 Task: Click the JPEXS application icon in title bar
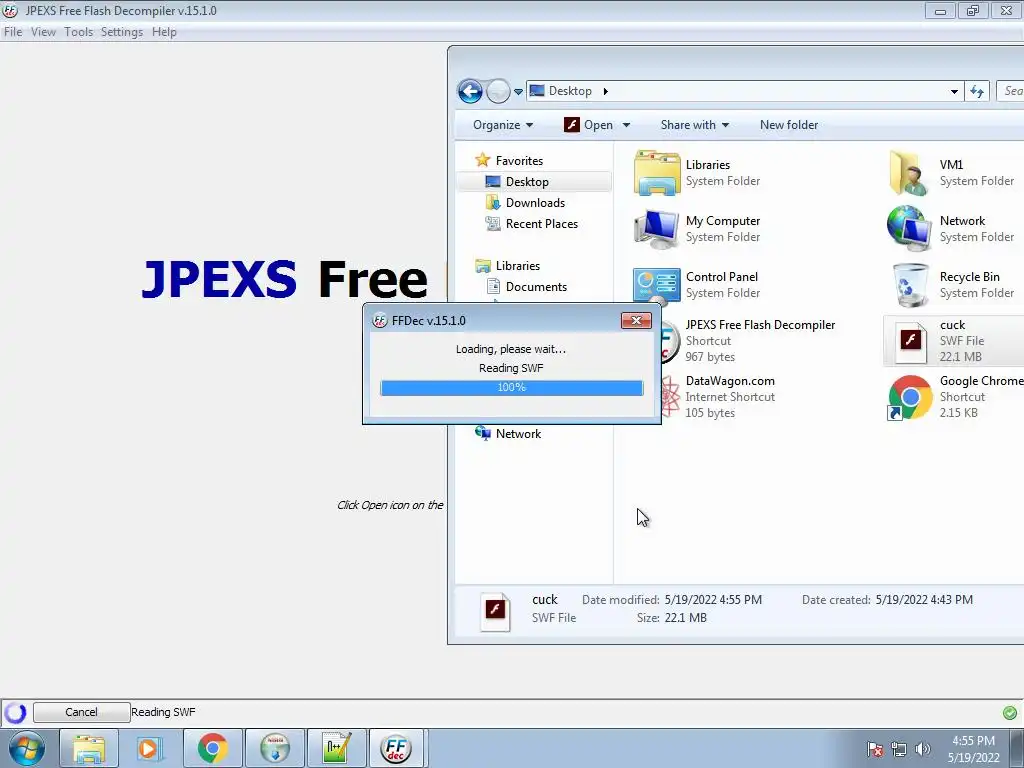point(10,10)
